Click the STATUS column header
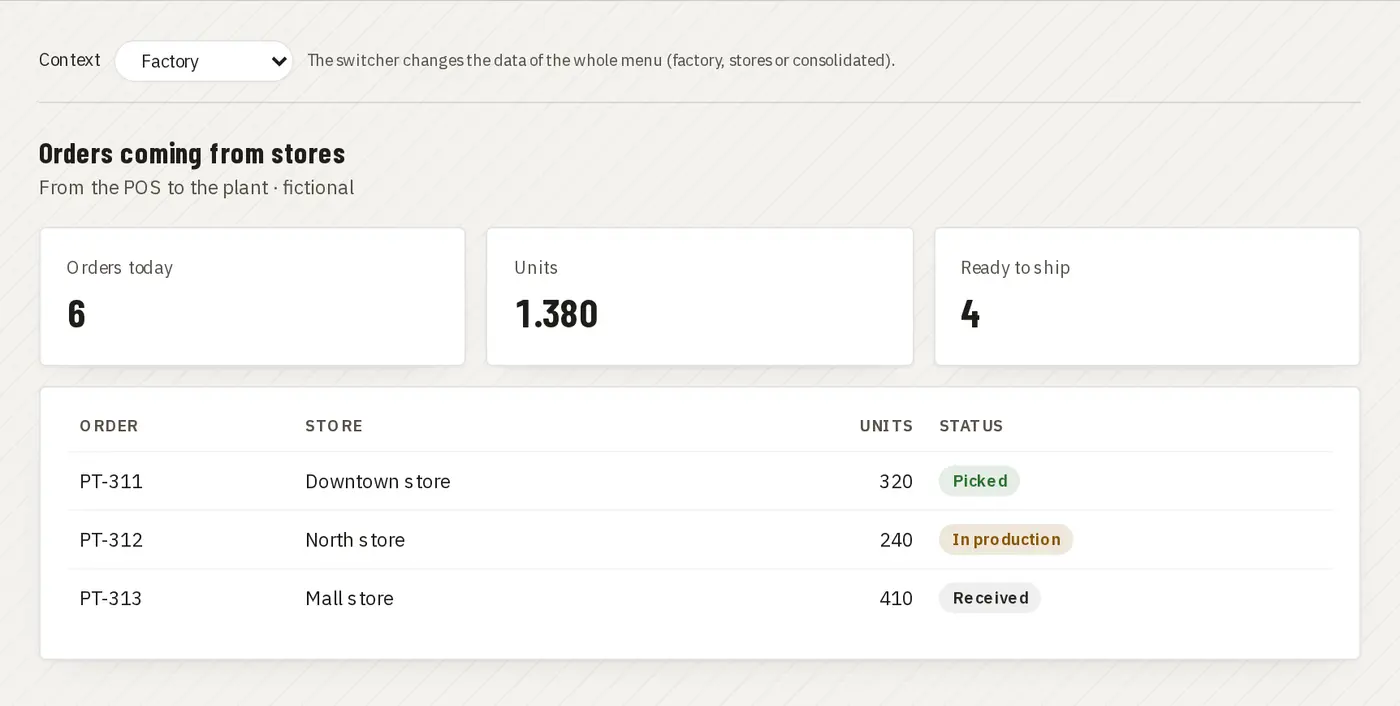1400x706 pixels. (971, 426)
